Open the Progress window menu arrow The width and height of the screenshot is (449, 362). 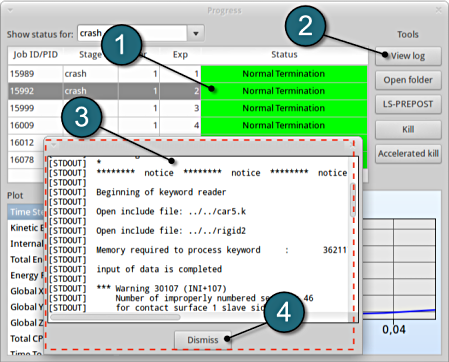[10, 10]
